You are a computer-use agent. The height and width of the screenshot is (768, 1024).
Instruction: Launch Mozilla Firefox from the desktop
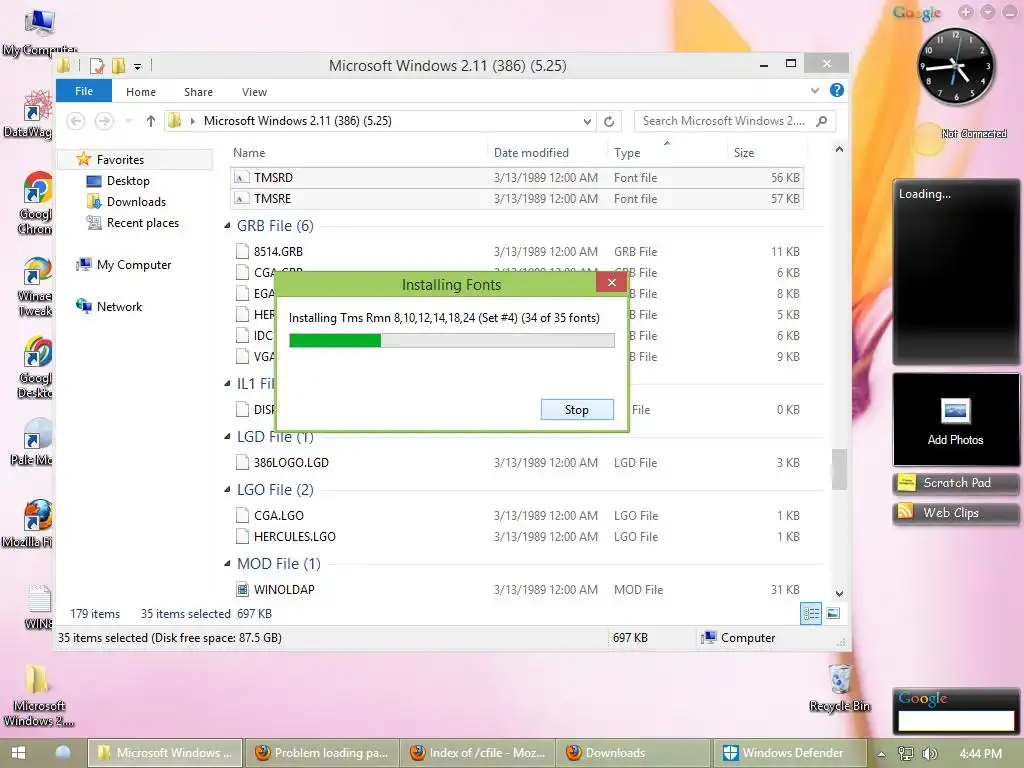38,524
